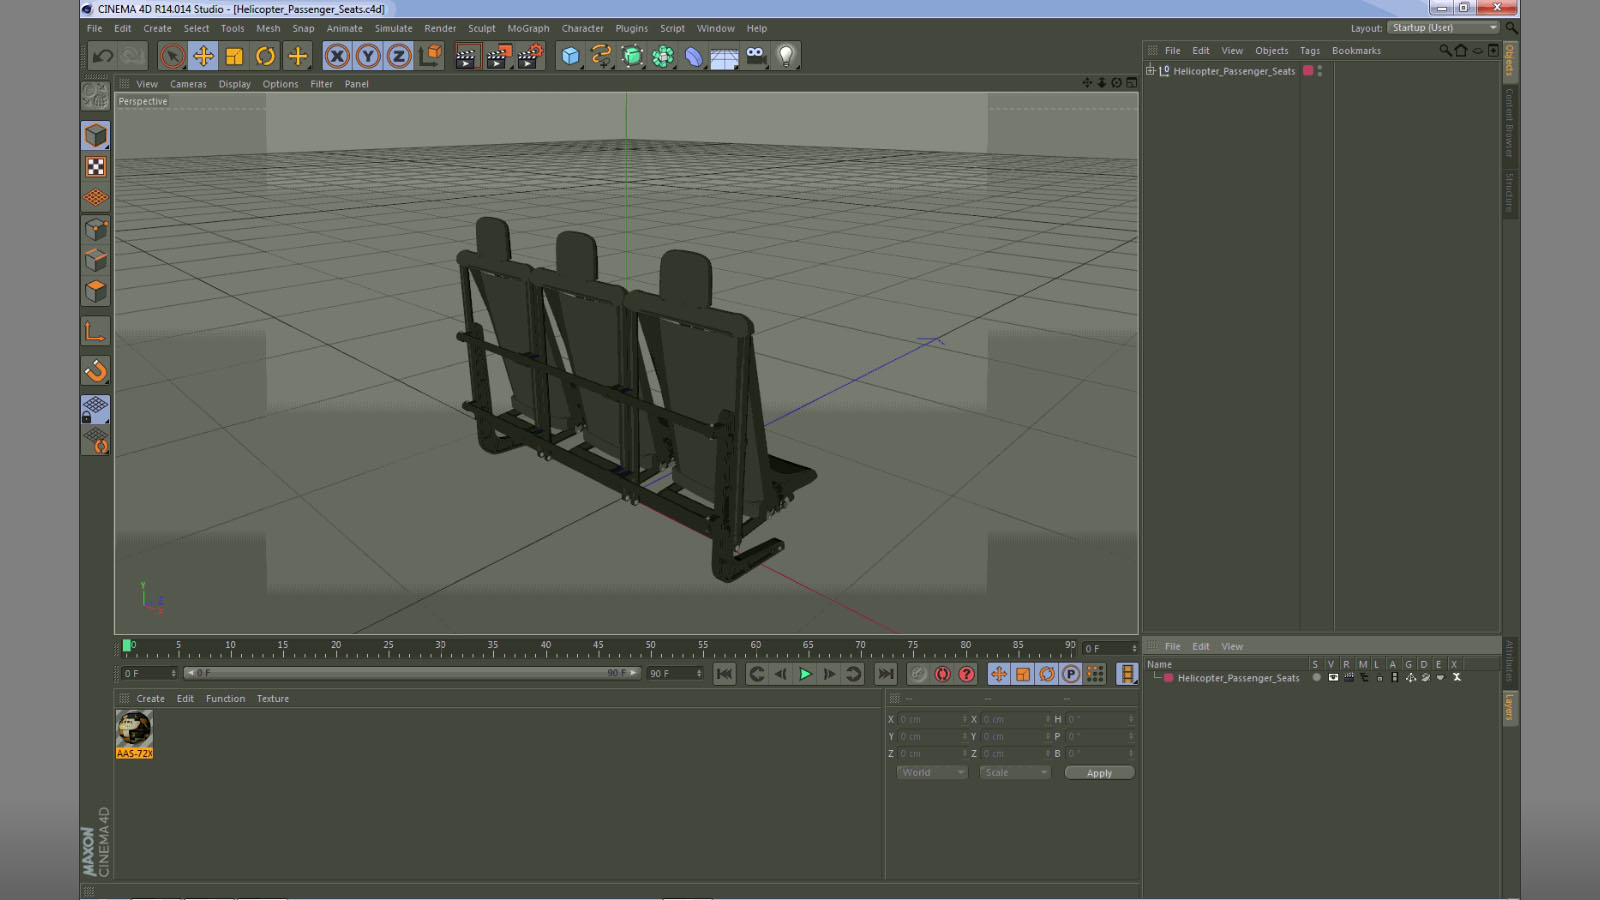Open the Object Manager Tags menu
The image size is (1600, 900).
click(x=1310, y=51)
